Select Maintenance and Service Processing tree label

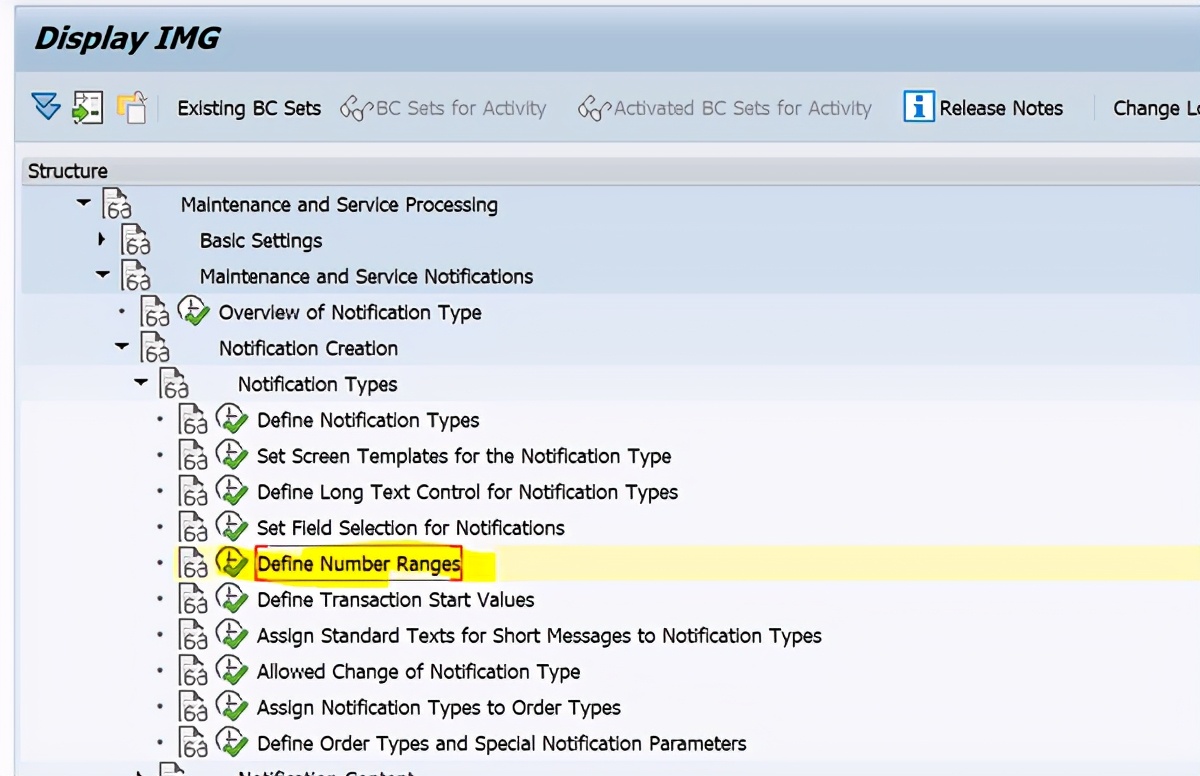coord(339,205)
